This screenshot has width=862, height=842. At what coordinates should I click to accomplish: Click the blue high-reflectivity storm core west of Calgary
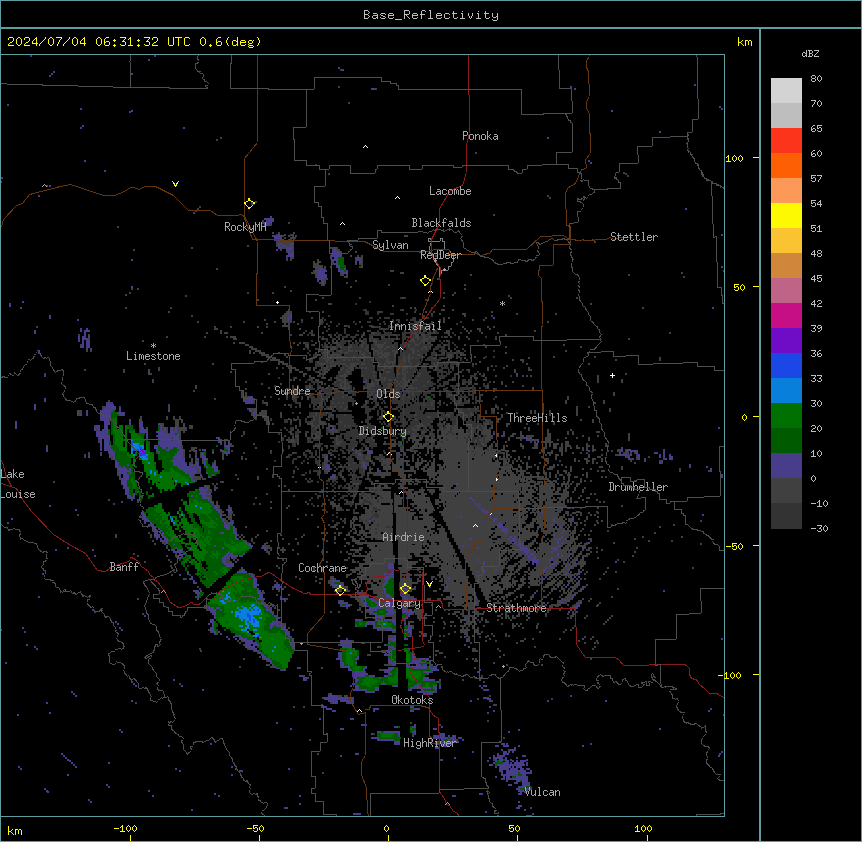coord(246,614)
